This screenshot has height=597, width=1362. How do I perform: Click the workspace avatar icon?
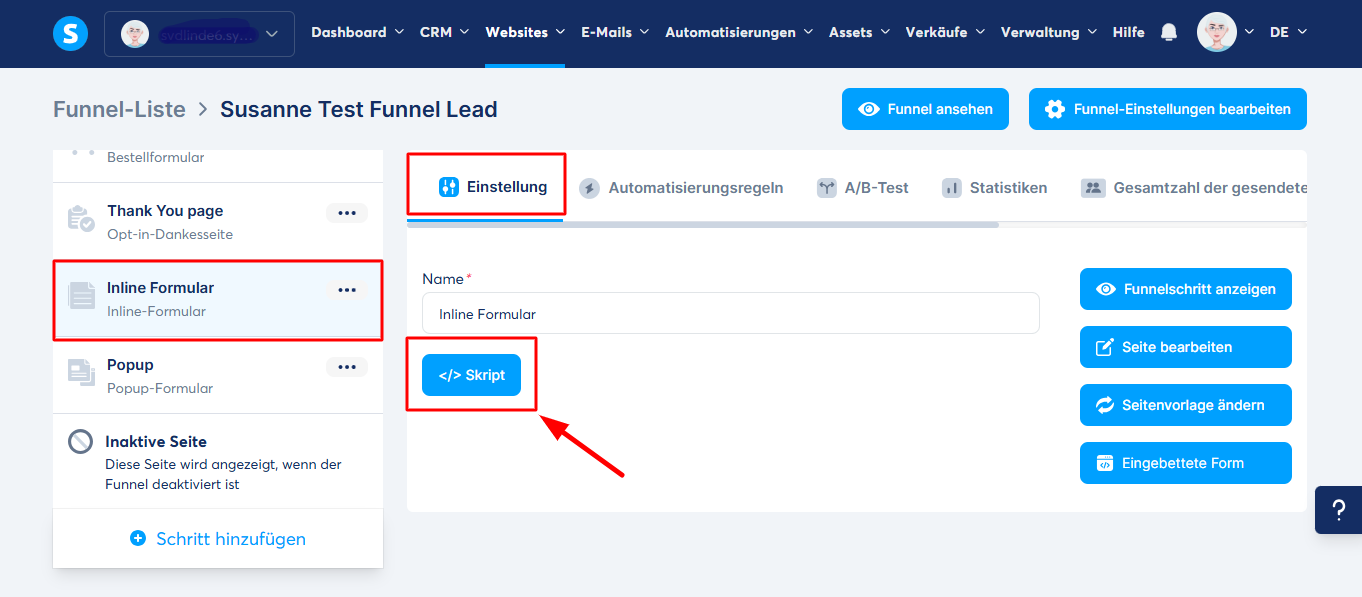[x=135, y=34]
